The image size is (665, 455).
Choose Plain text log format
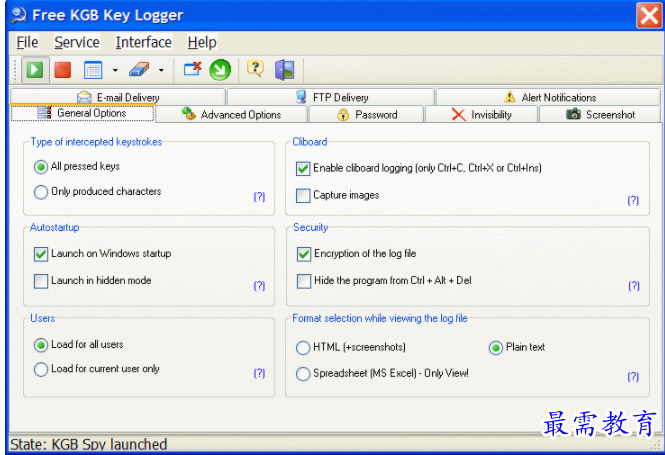tap(495, 348)
